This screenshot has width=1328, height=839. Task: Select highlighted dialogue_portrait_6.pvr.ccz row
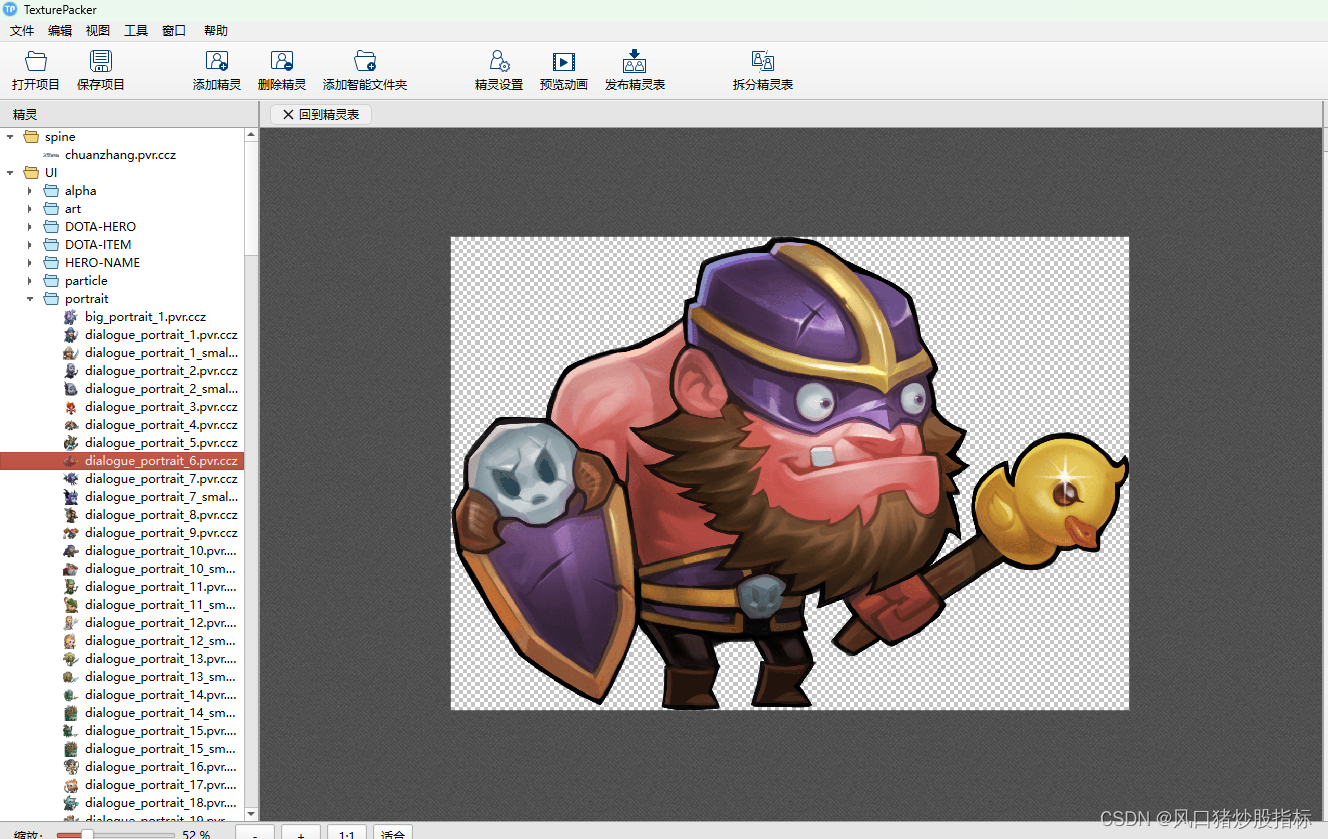122,461
